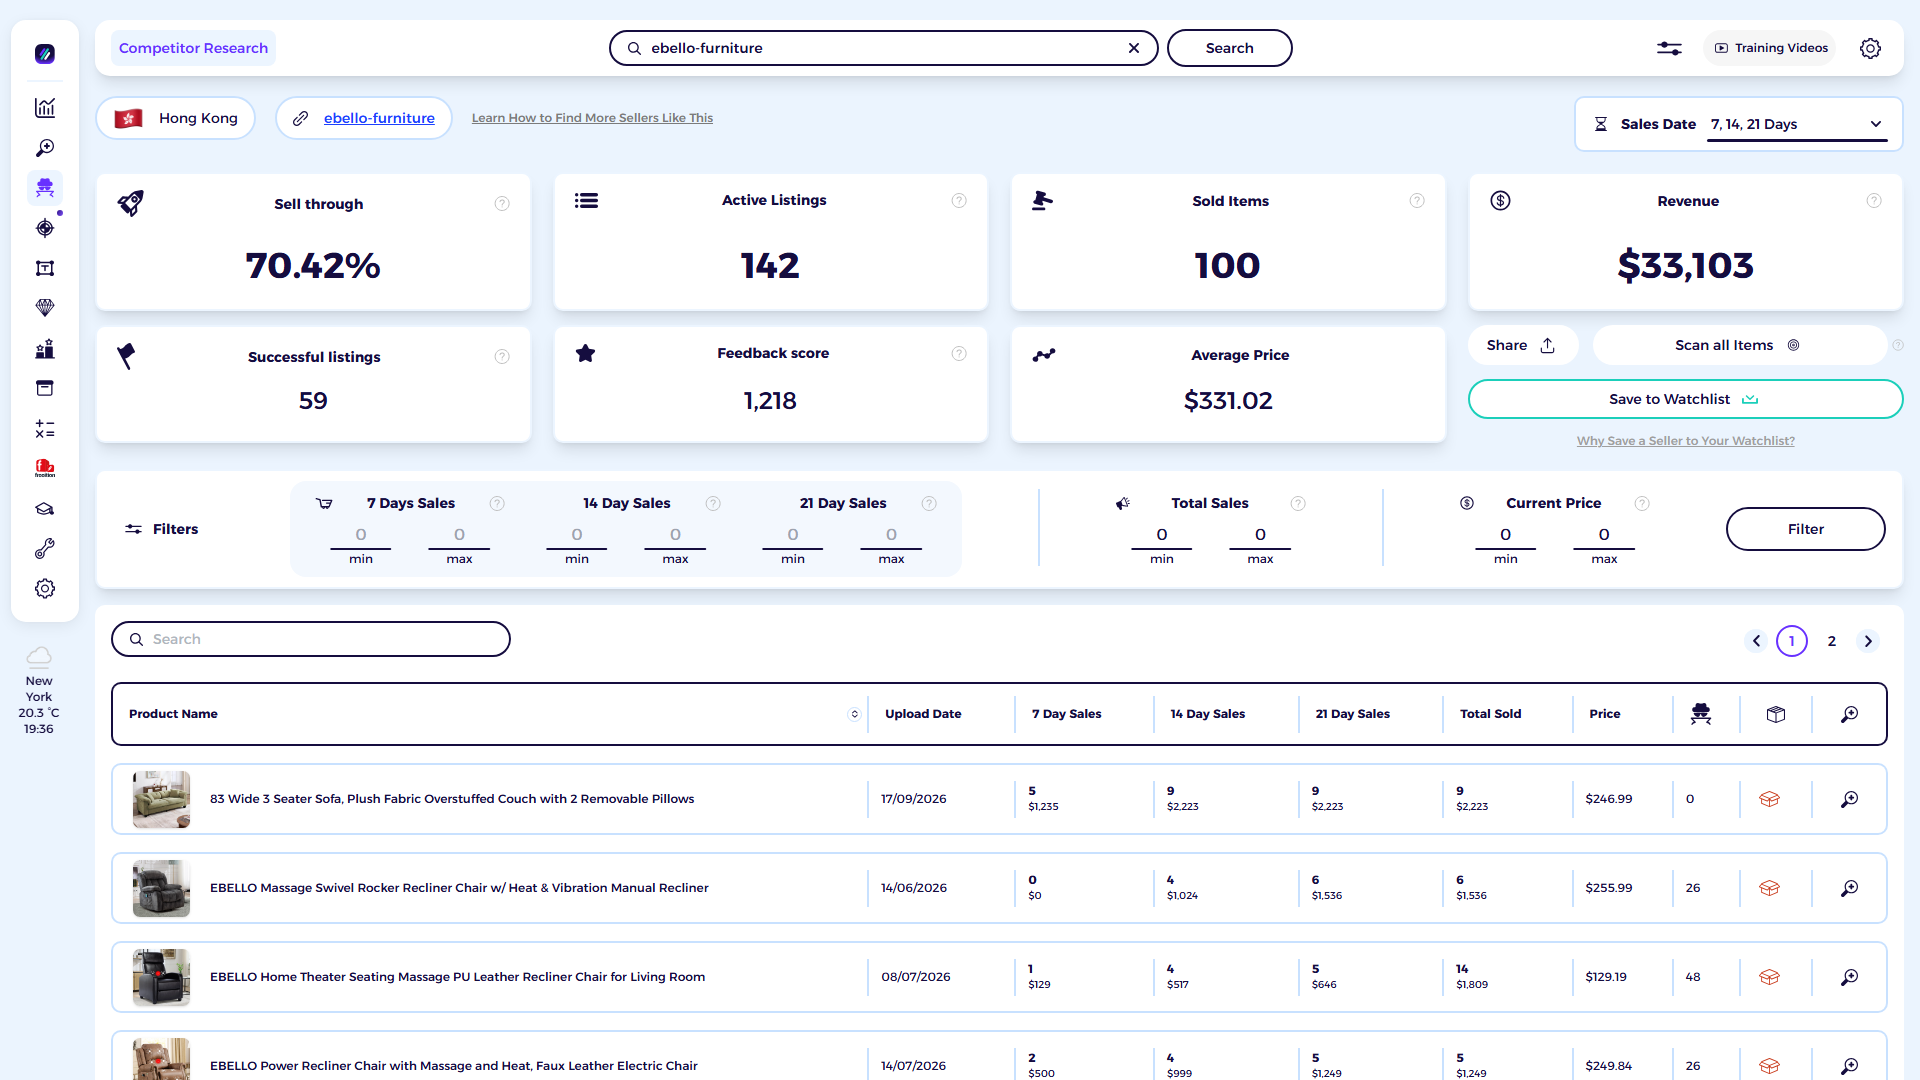Open the wrench tools icon in sidebar
The image size is (1920, 1080).
coord(45,549)
